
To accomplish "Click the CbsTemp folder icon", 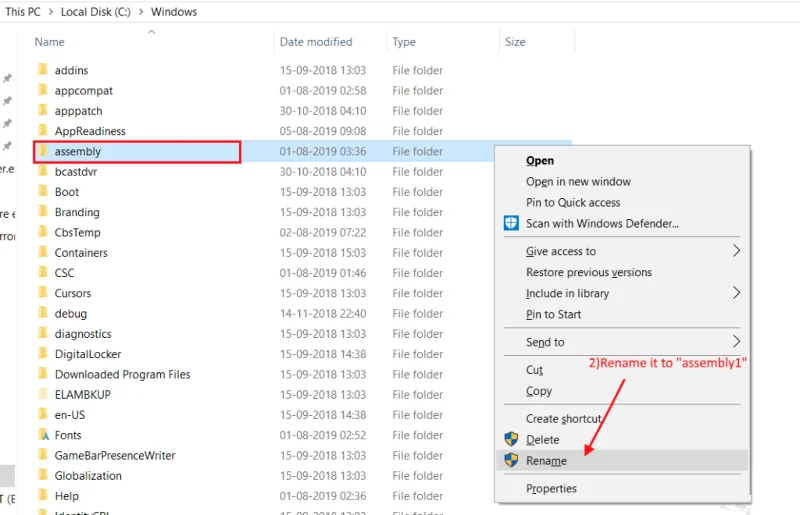I will point(43,232).
